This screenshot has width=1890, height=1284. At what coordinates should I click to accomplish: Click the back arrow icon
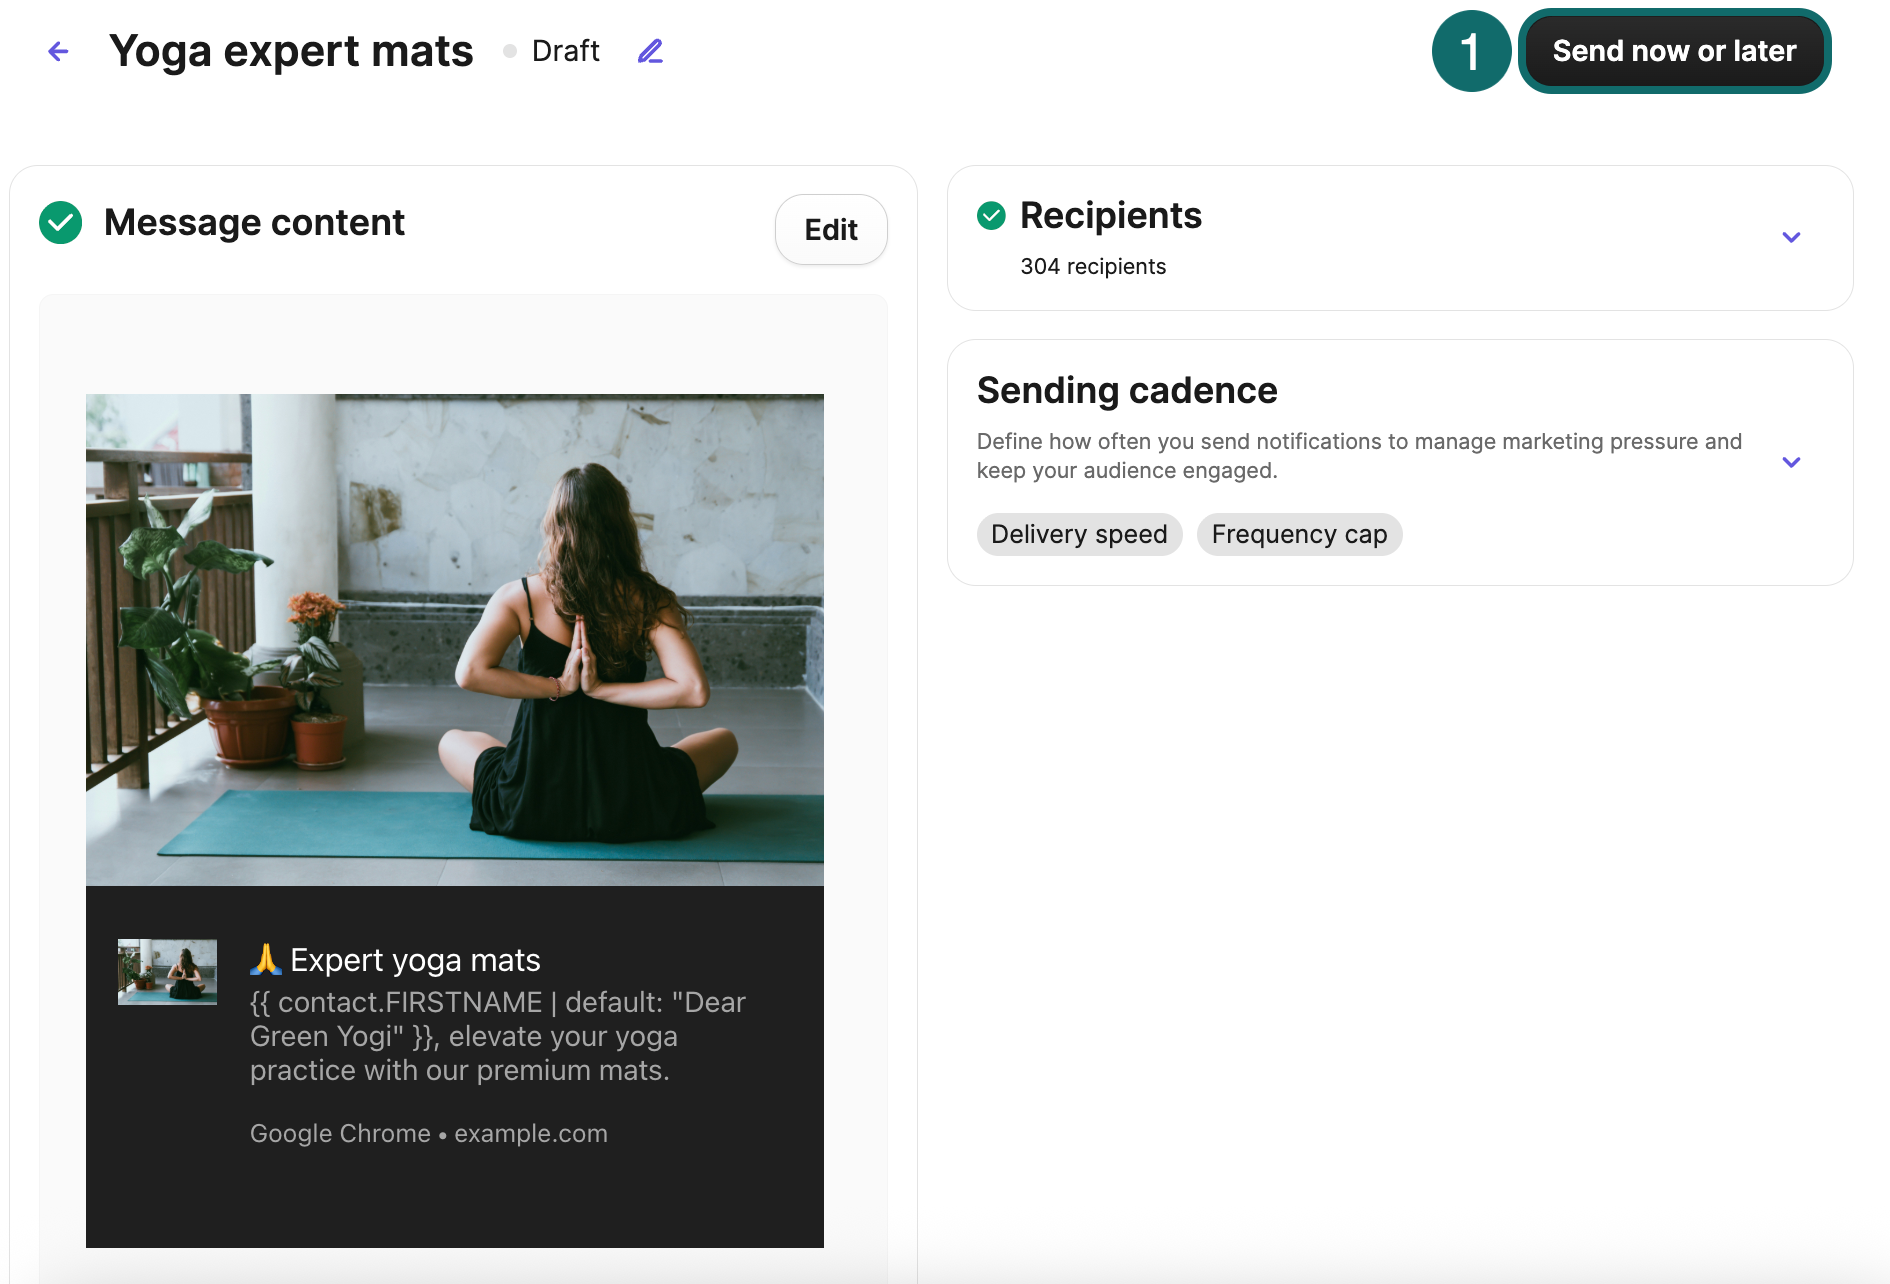pyautogui.click(x=59, y=51)
